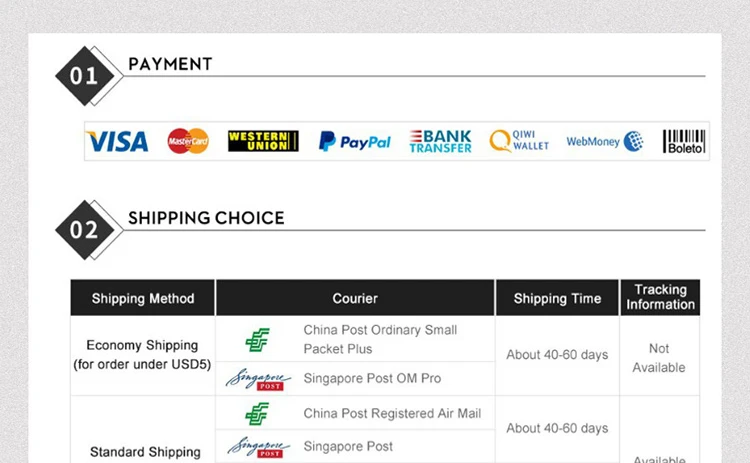Image resolution: width=750 pixels, height=463 pixels.
Task: Click the 01 diamond badge
Action: coord(85,75)
